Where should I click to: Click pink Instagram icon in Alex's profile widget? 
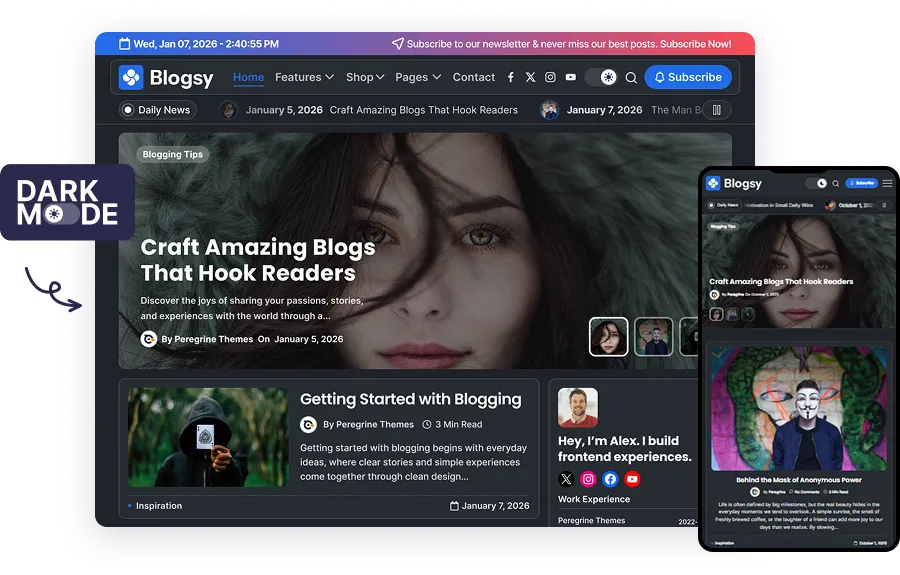(588, 479)
